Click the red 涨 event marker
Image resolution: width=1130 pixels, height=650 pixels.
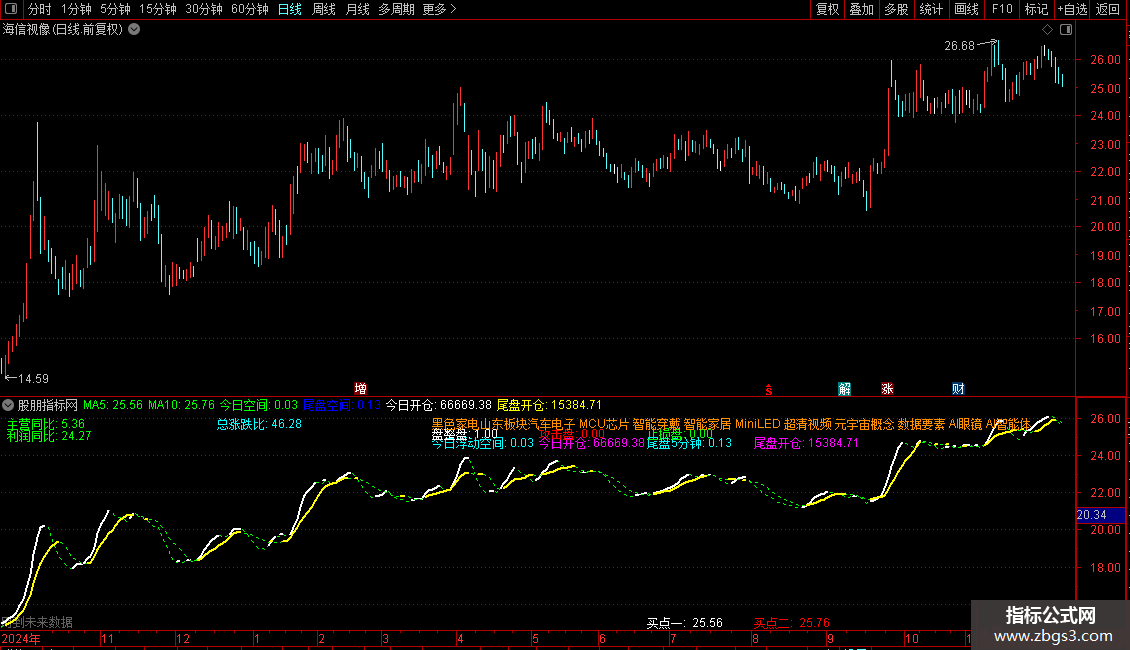(x=887, y=389)
